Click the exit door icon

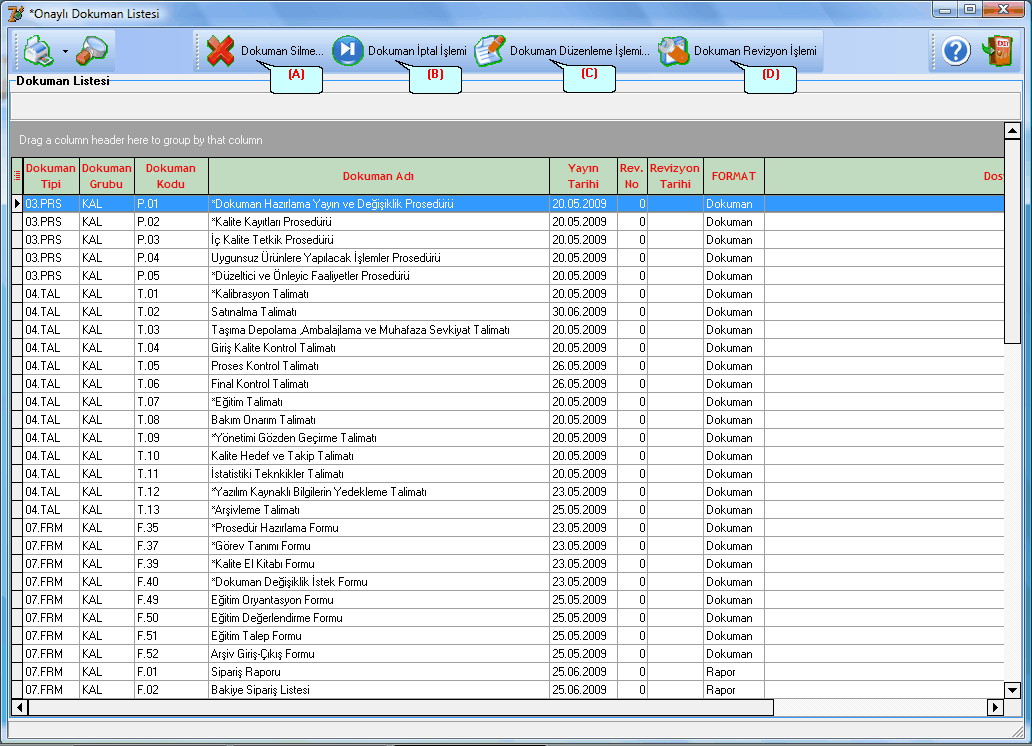(996, 51)
